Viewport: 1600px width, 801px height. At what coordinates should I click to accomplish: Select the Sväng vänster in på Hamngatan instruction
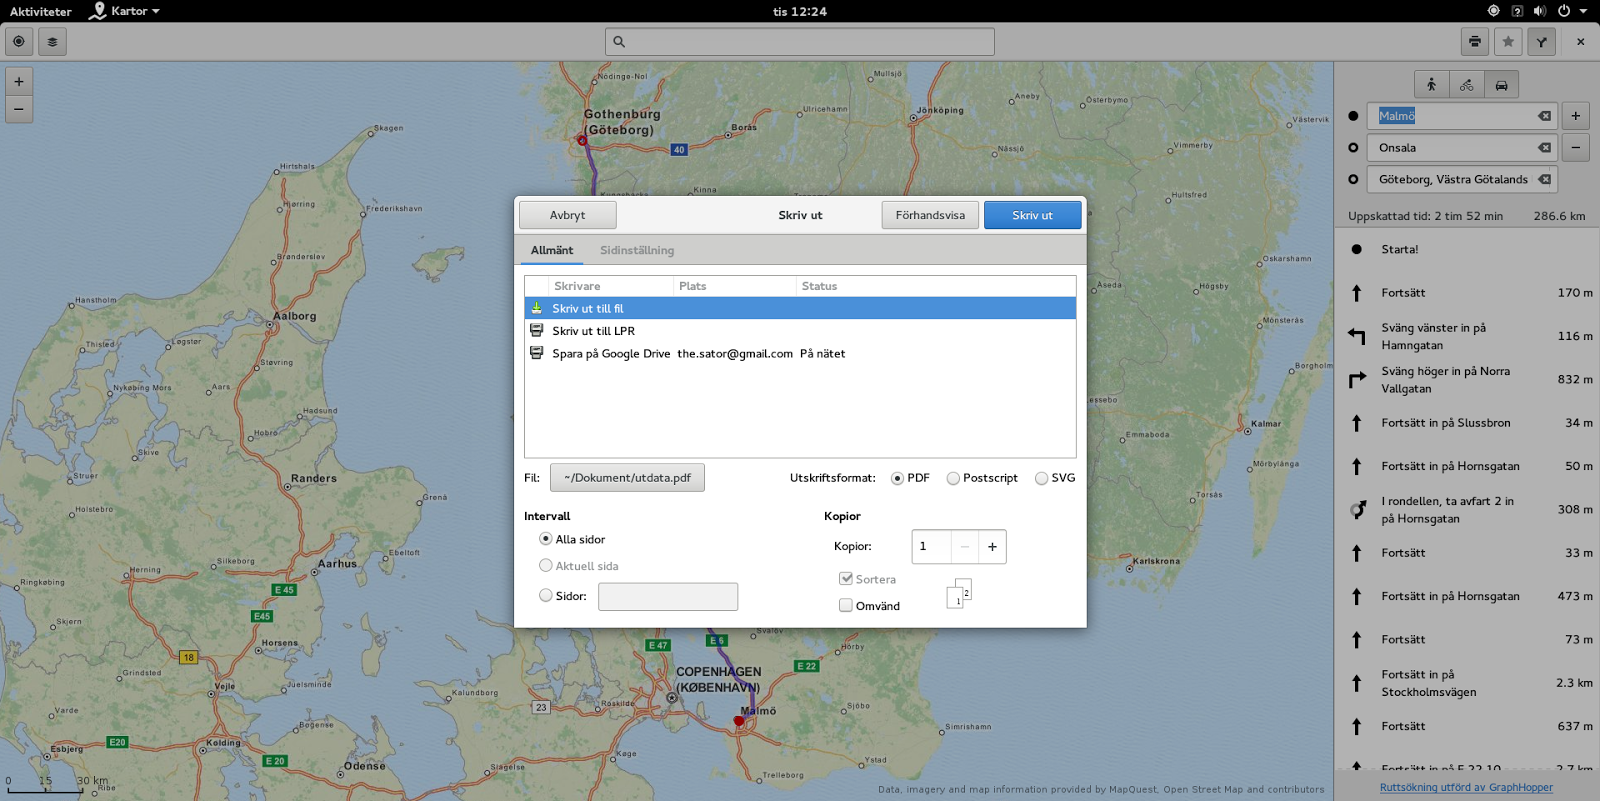1467,336
